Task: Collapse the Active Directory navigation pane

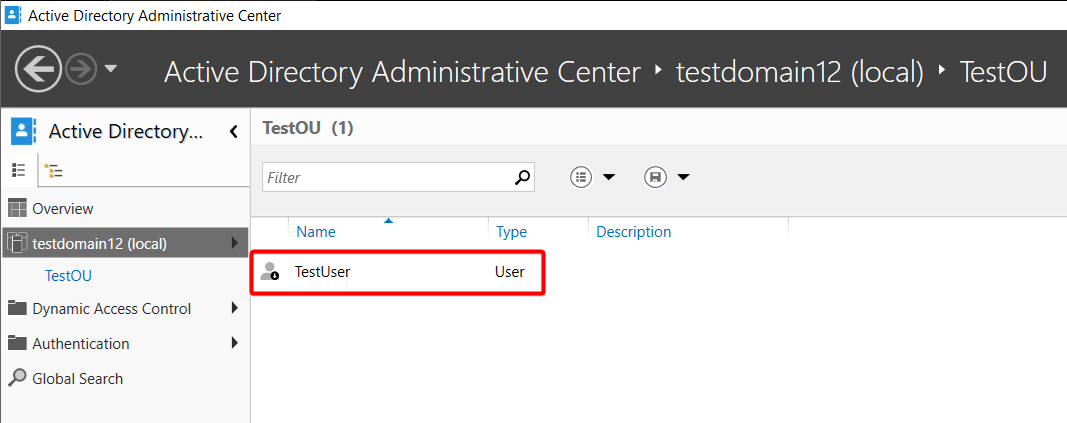Action: 233,131
